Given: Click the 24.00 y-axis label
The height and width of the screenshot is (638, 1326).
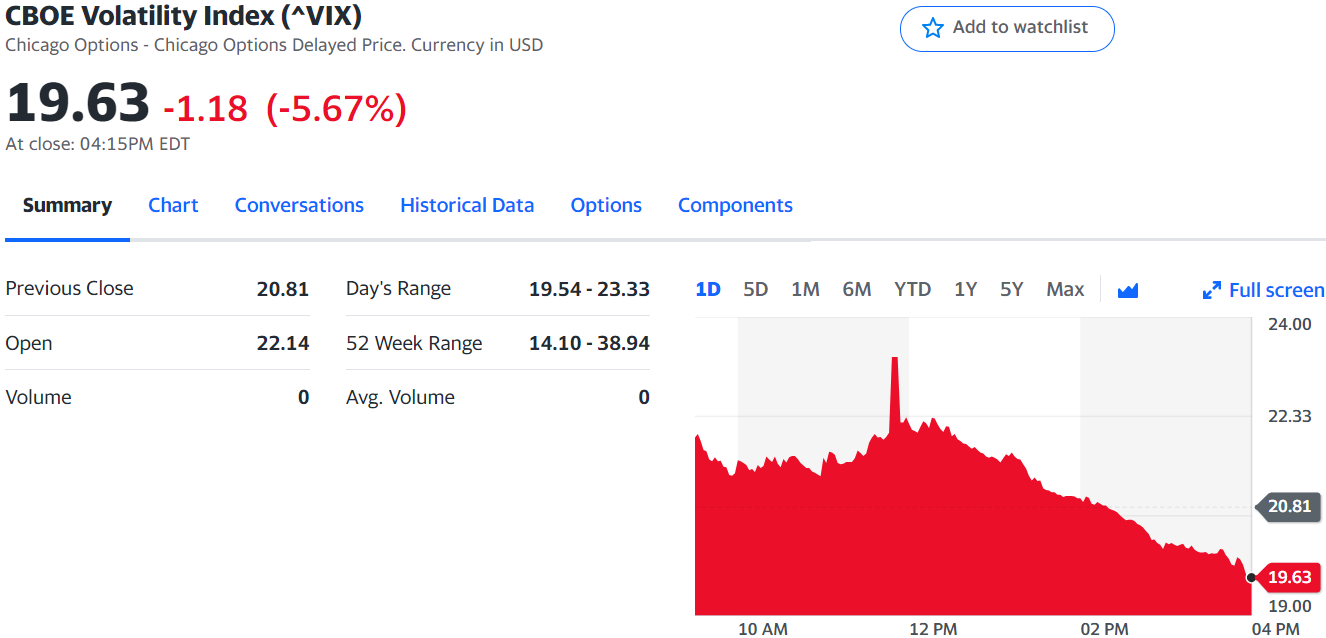Looking at the screenshot, I should pyautogui.click(x=1289, y=324).
